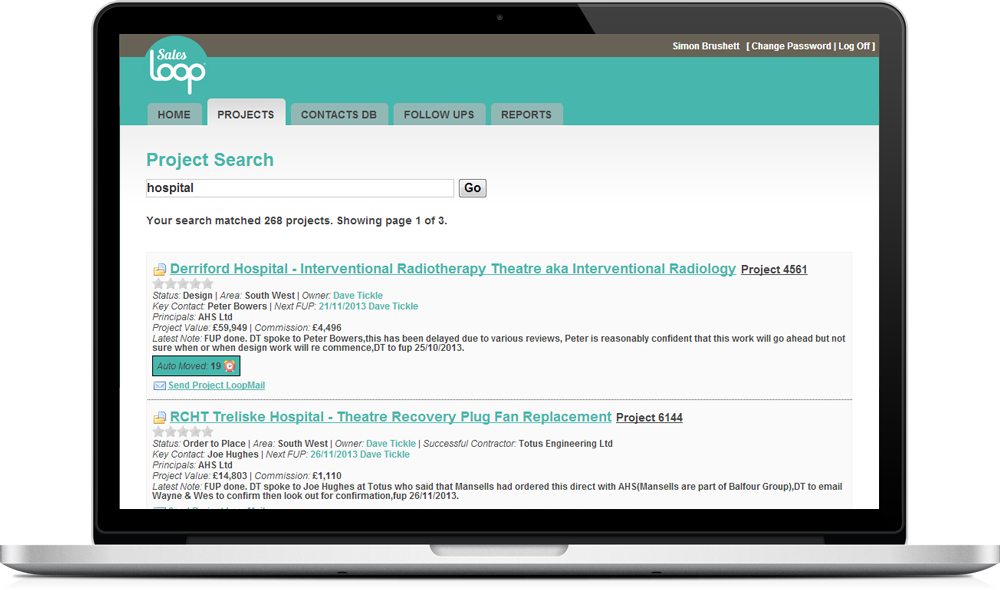1000x590 pixels.
Task: Open owner Dave Tickle on RCHT Treliske project
Action: [391, 443]
